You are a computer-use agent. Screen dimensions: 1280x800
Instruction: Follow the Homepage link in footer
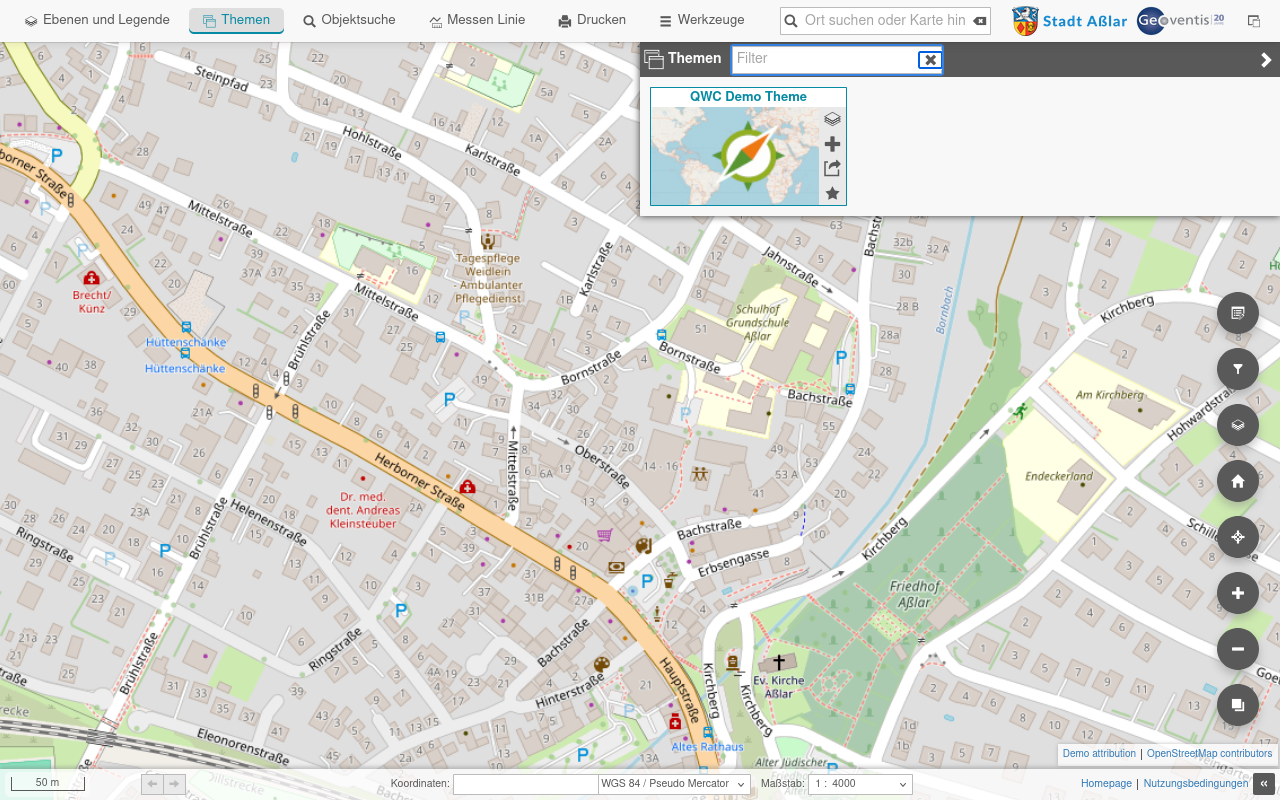(x=1106, y=784)
